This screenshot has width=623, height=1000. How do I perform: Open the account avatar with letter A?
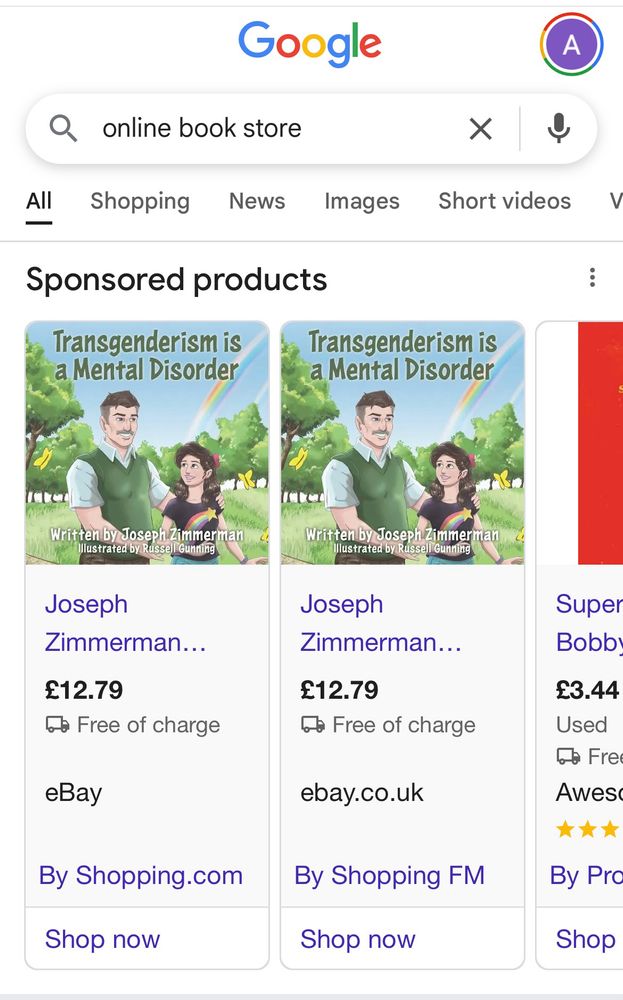point(571,45)
